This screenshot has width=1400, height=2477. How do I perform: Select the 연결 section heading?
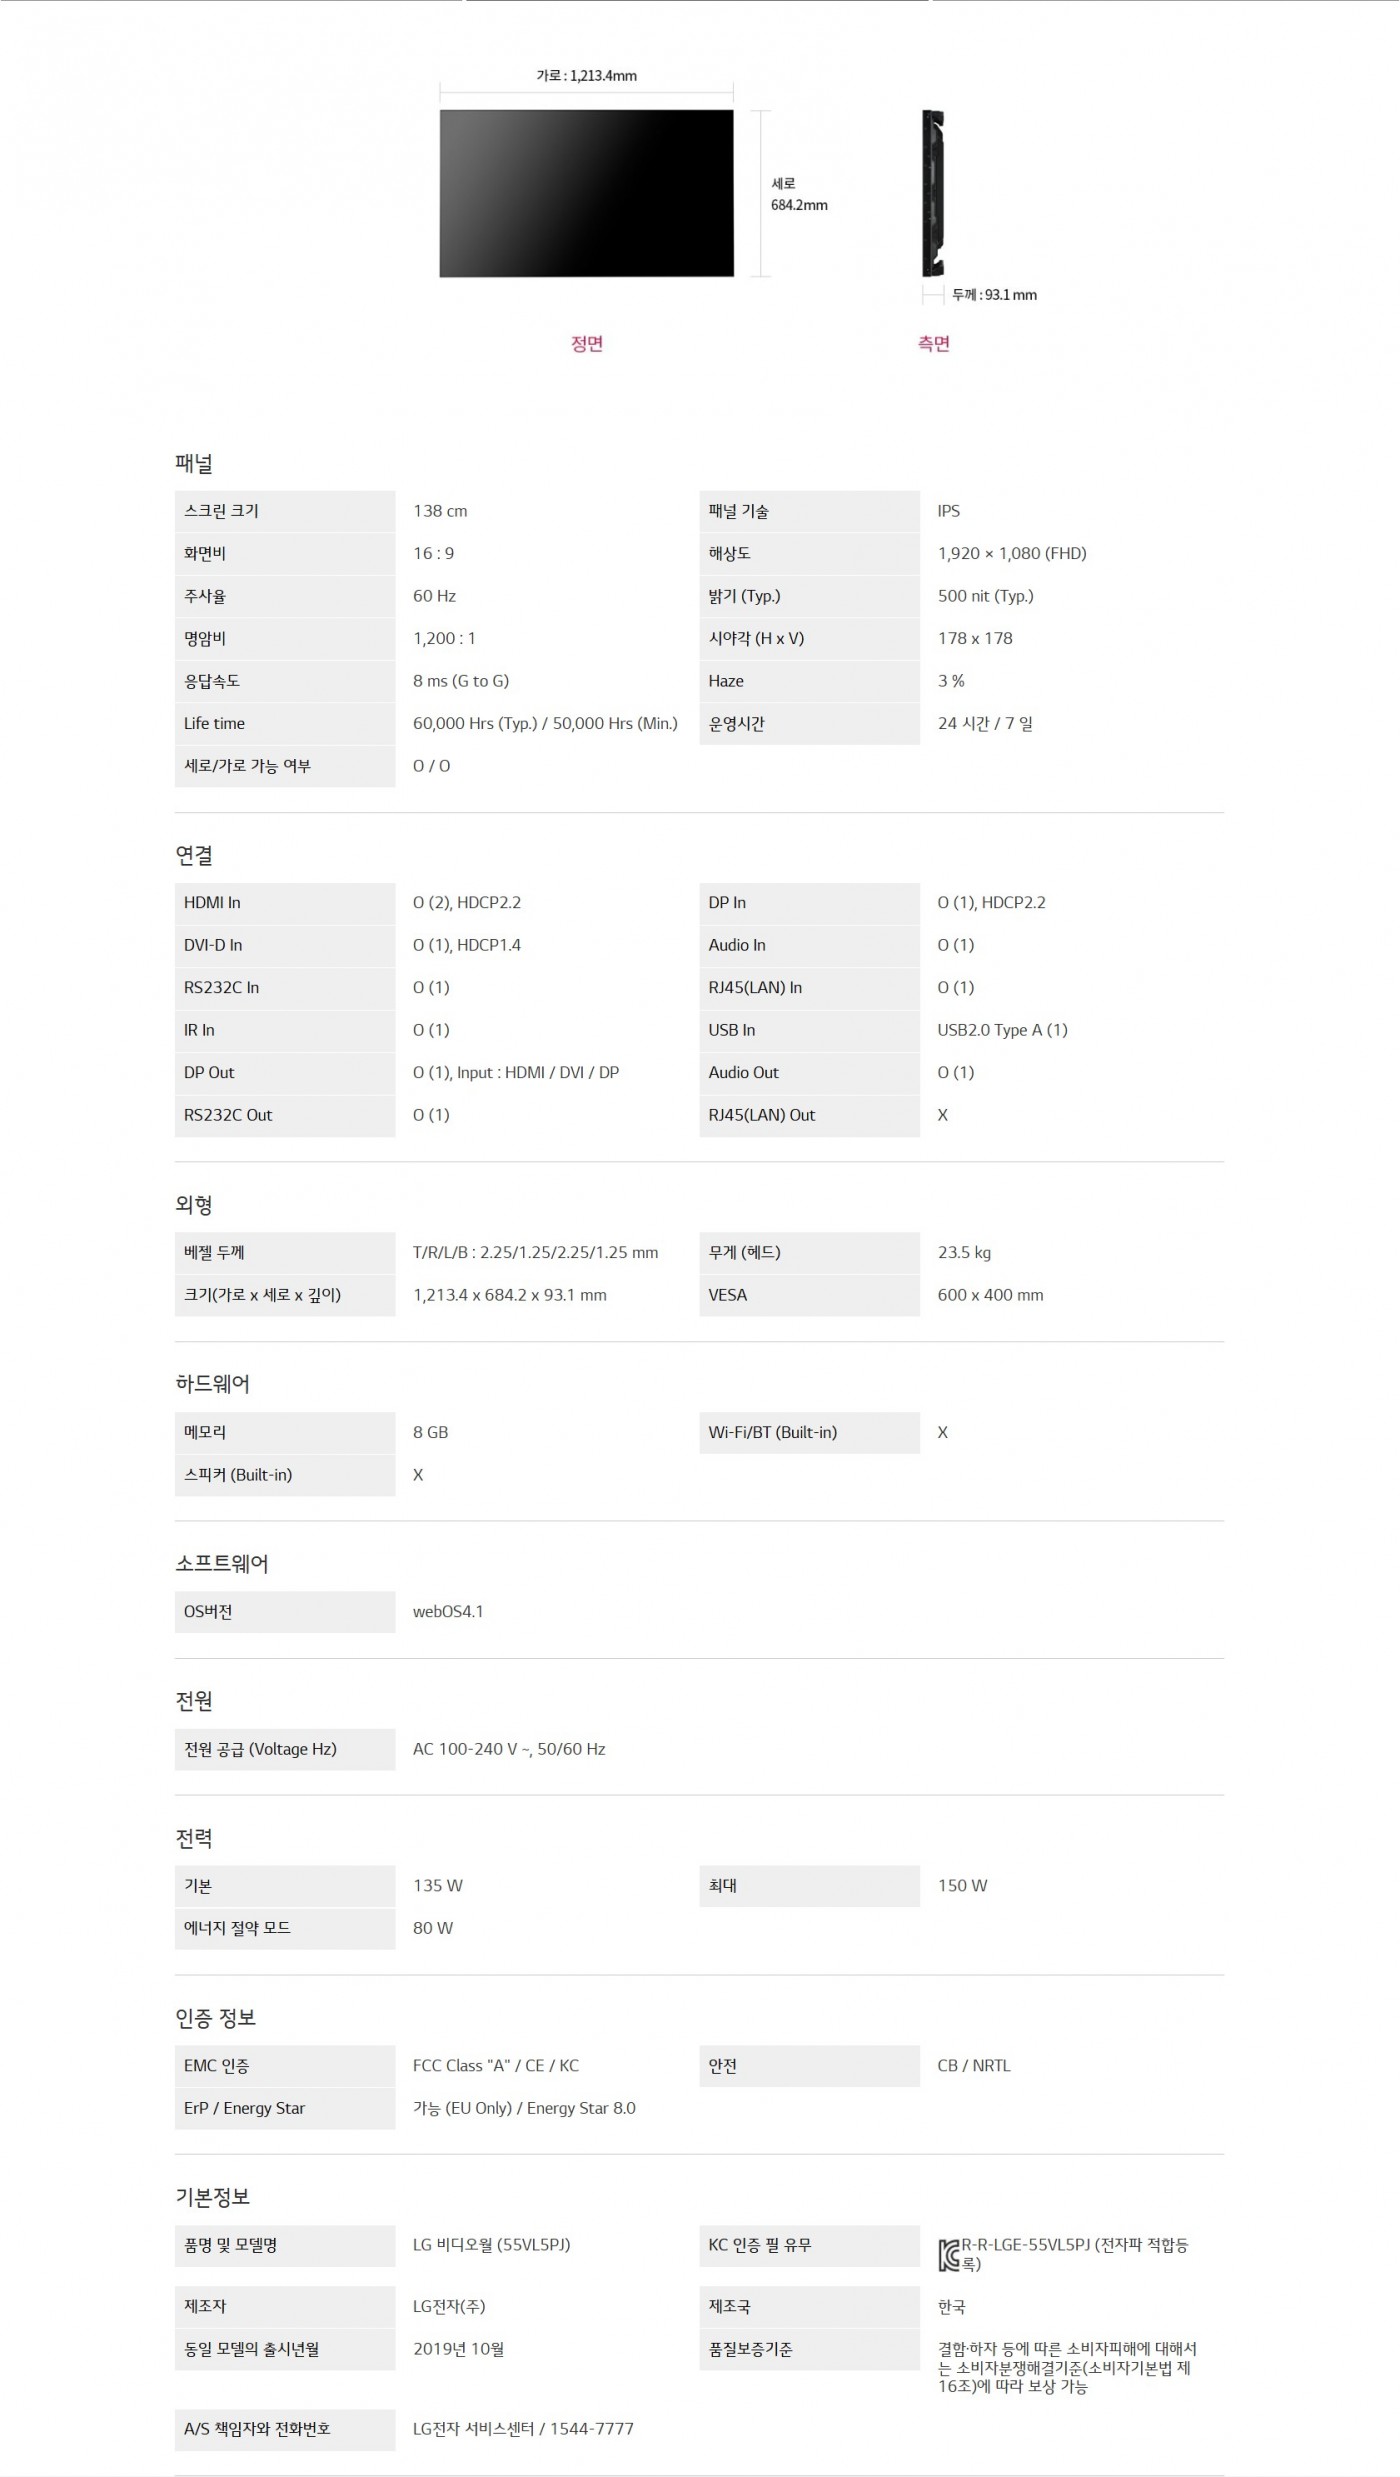194,855
